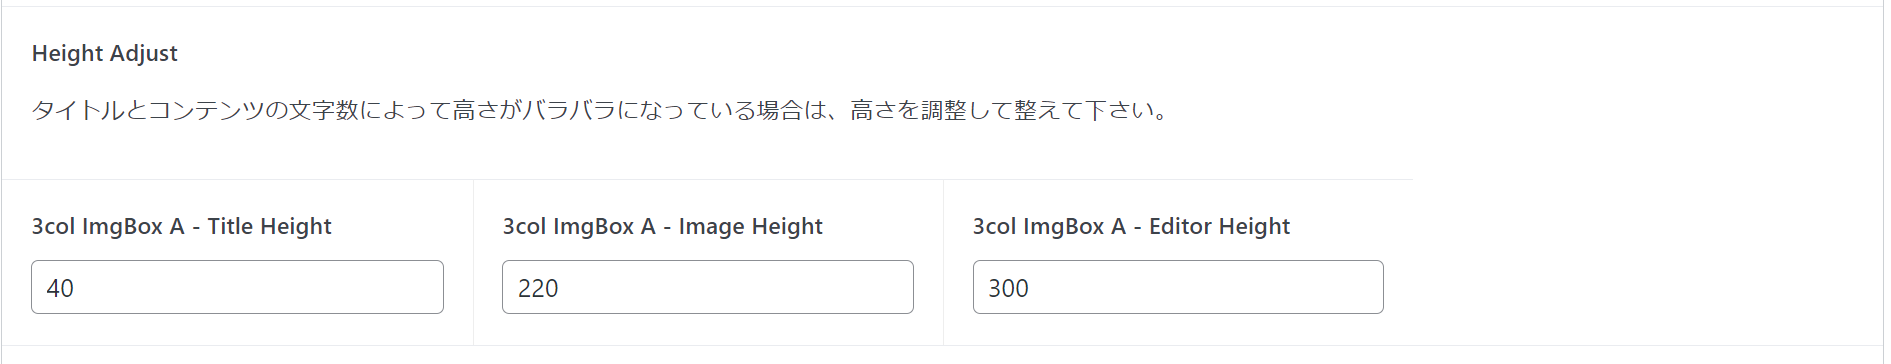1891x364 pixels.
Task: Select the '3col ImgBox A - Image Height' label
Action: [662, 226]
